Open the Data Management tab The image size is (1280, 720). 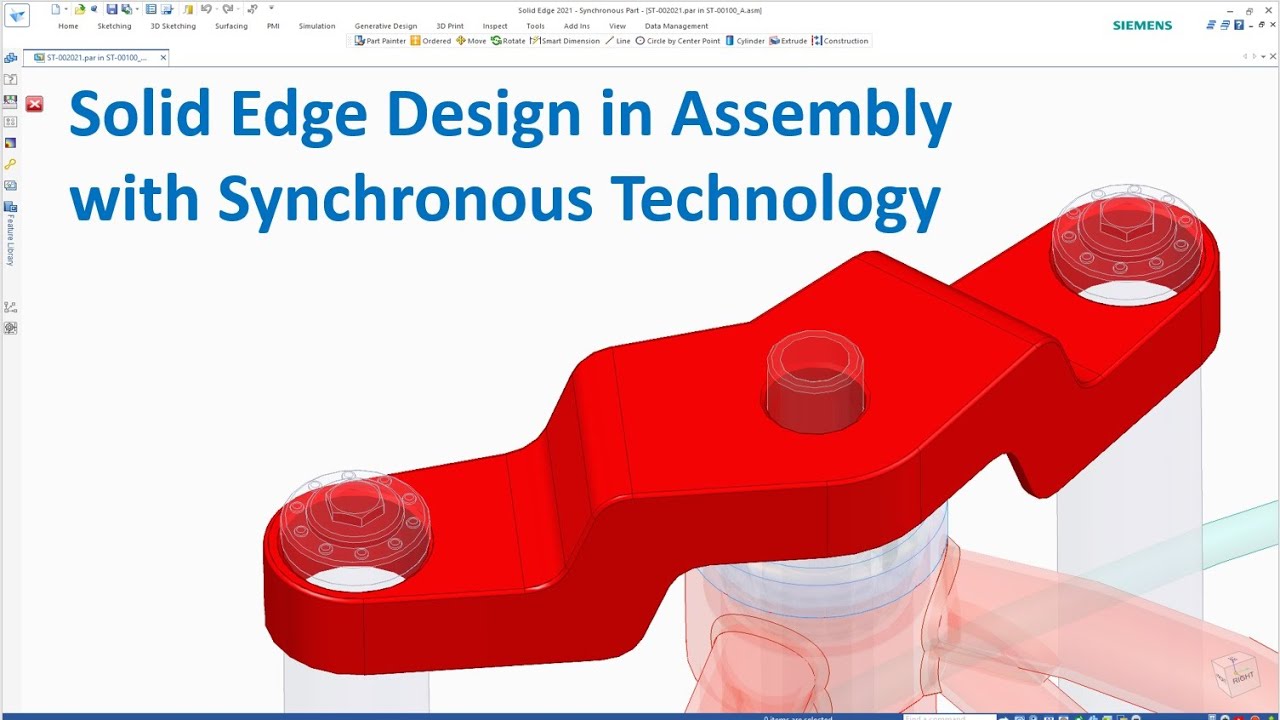[676, 26]
